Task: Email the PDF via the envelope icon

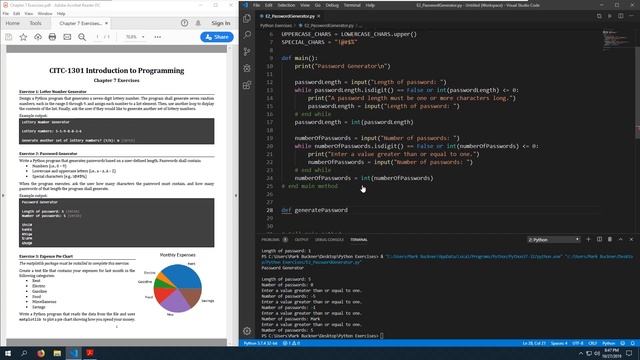Action: point(67,37)
